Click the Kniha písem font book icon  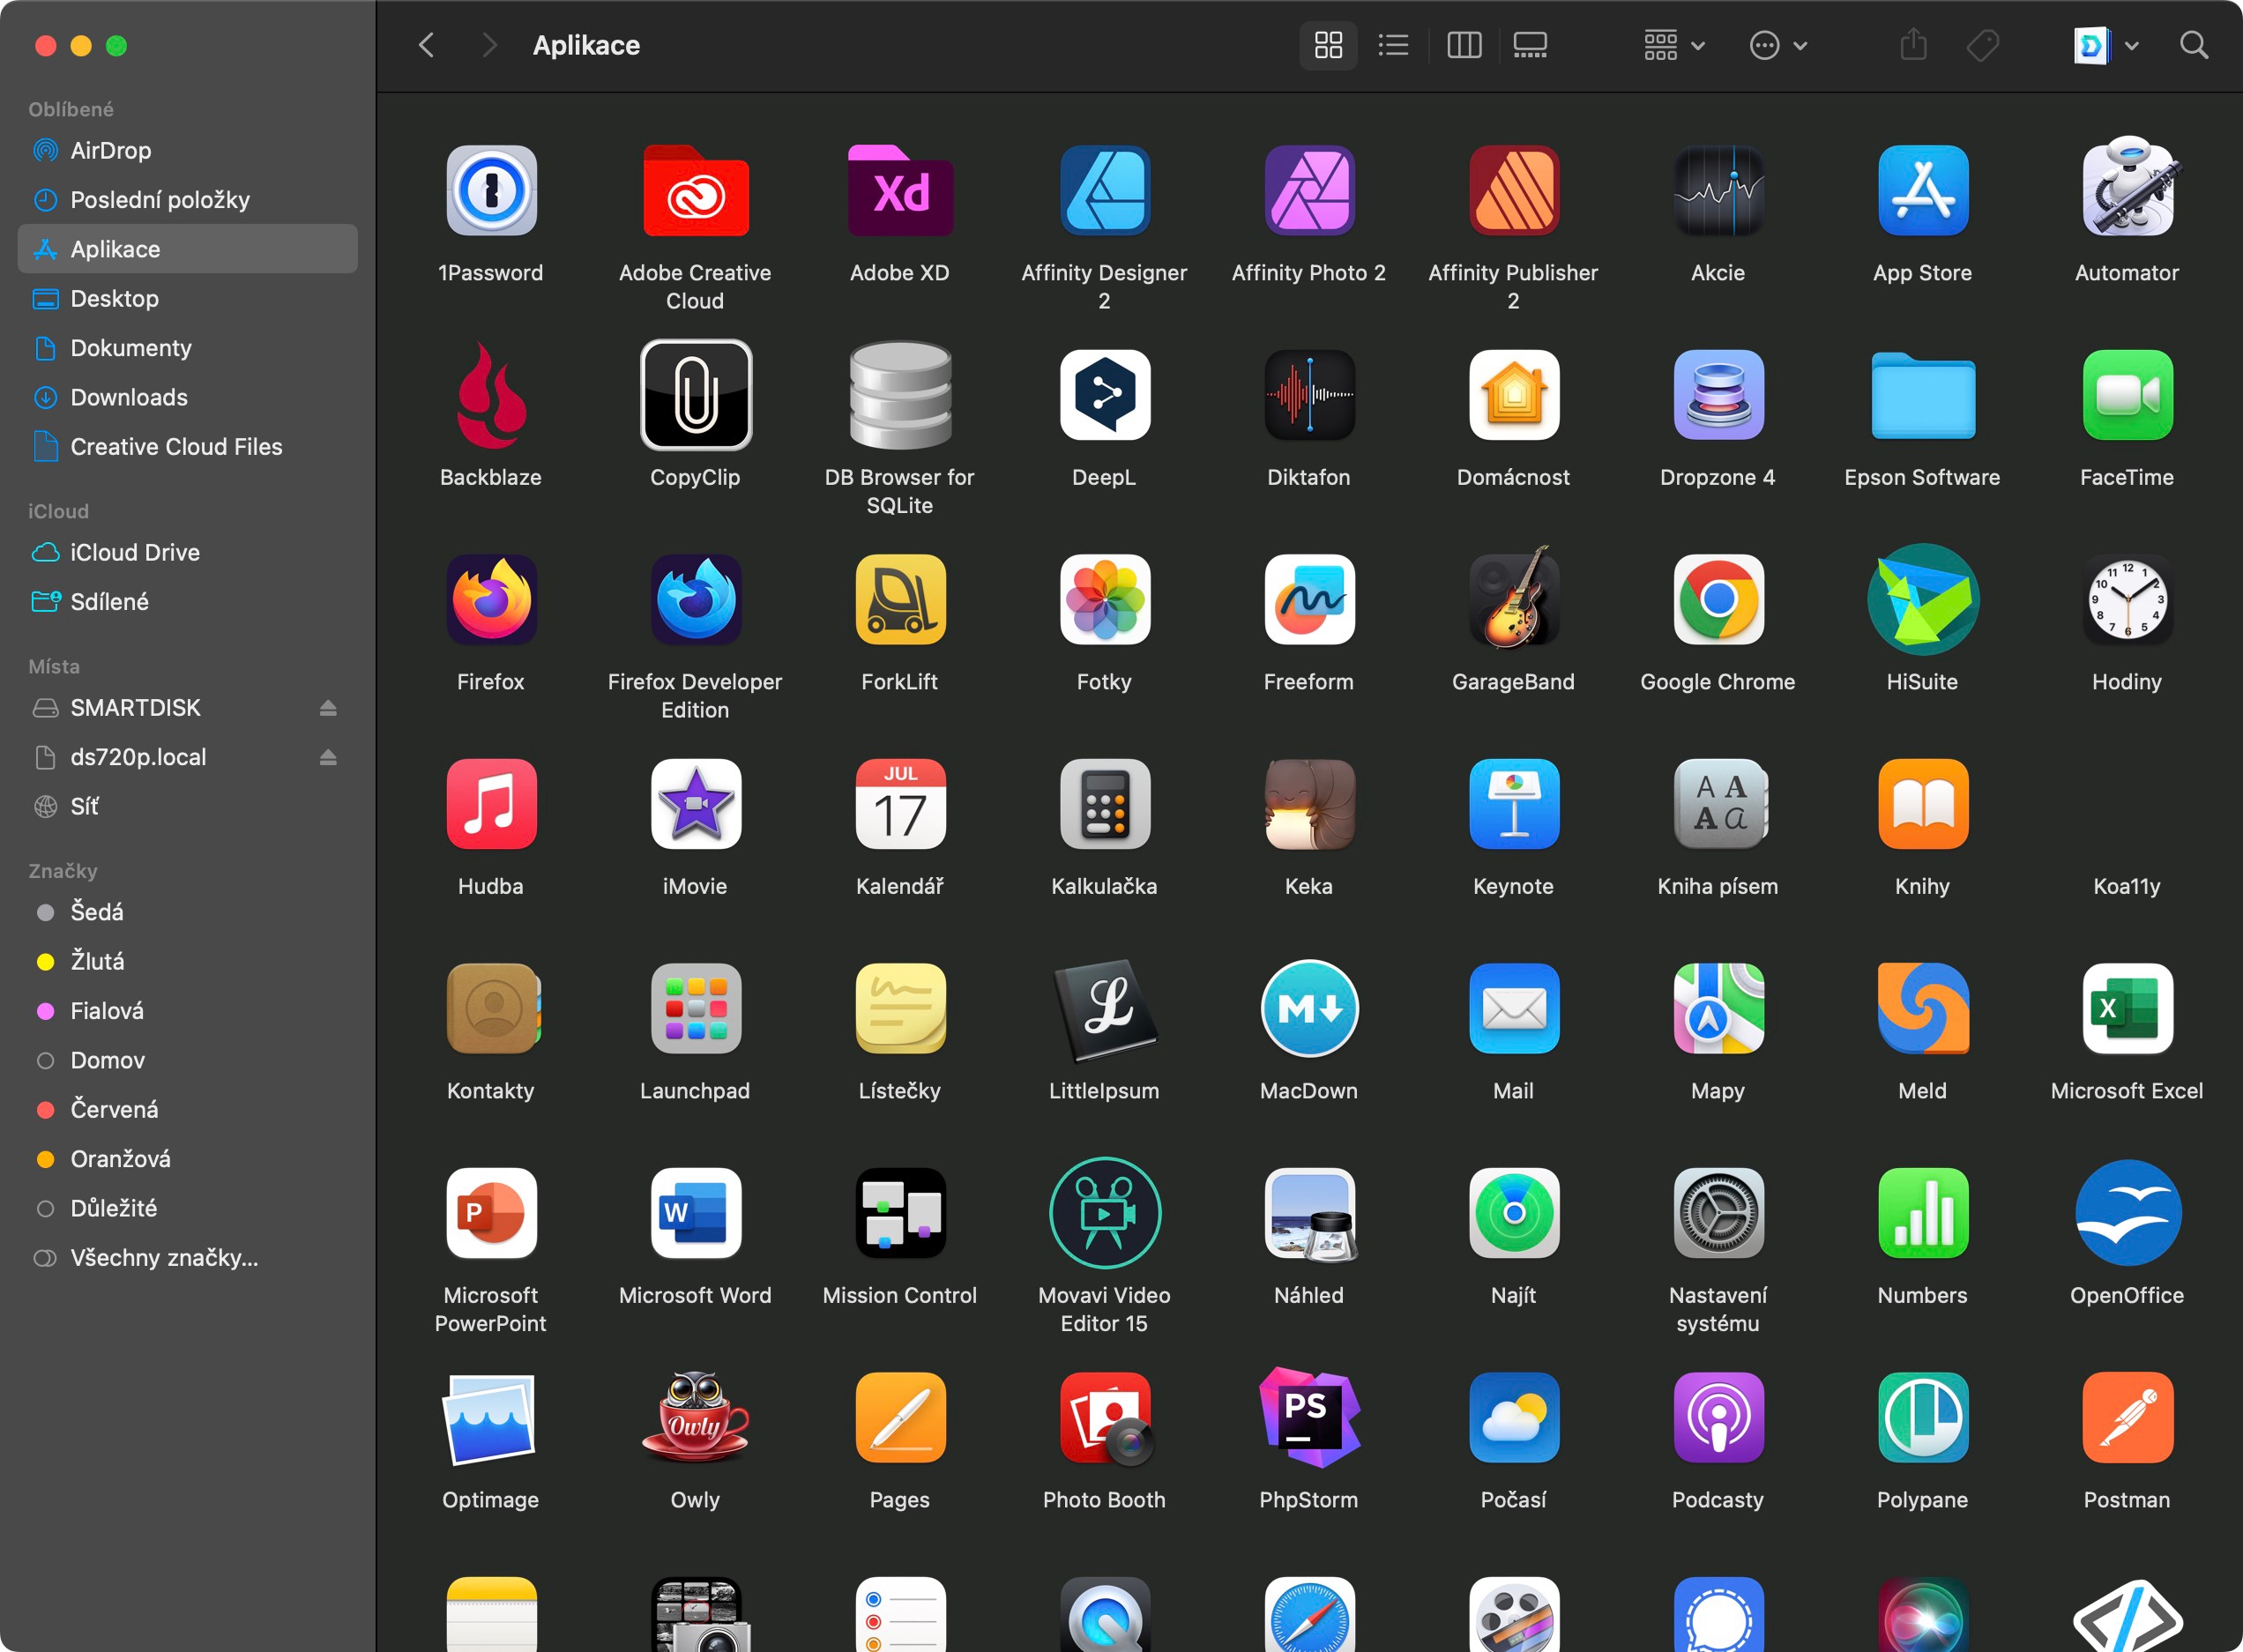tap(1718, 804)
